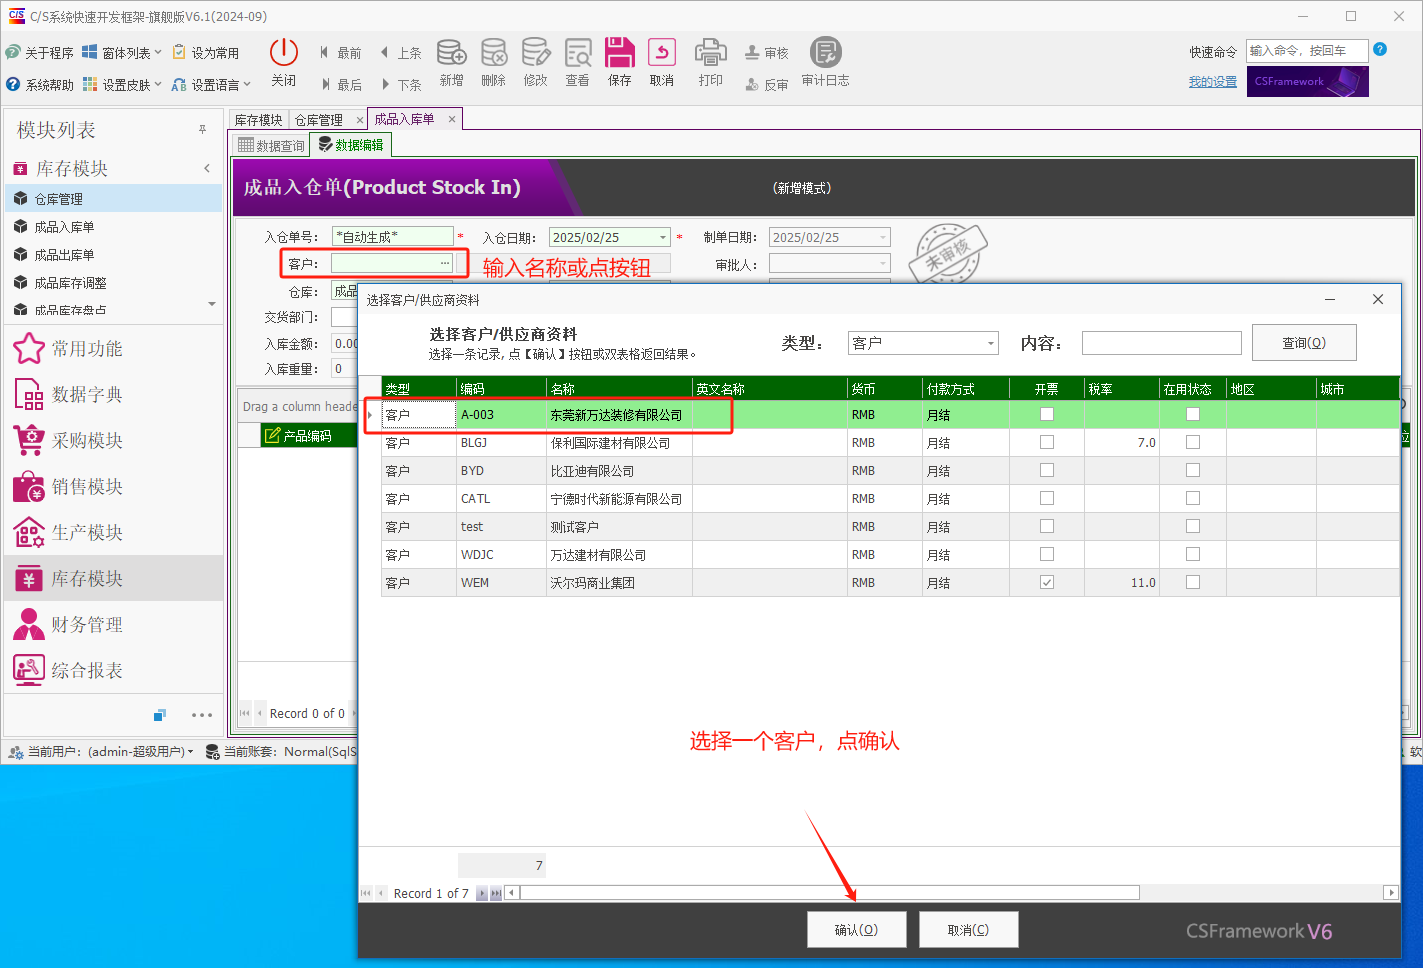This screenshot has width=1423, height=968.
Task: Expand Set Skin (设置皮肤) dropdown
Action: pyautogui.click(x=121, y=84)
